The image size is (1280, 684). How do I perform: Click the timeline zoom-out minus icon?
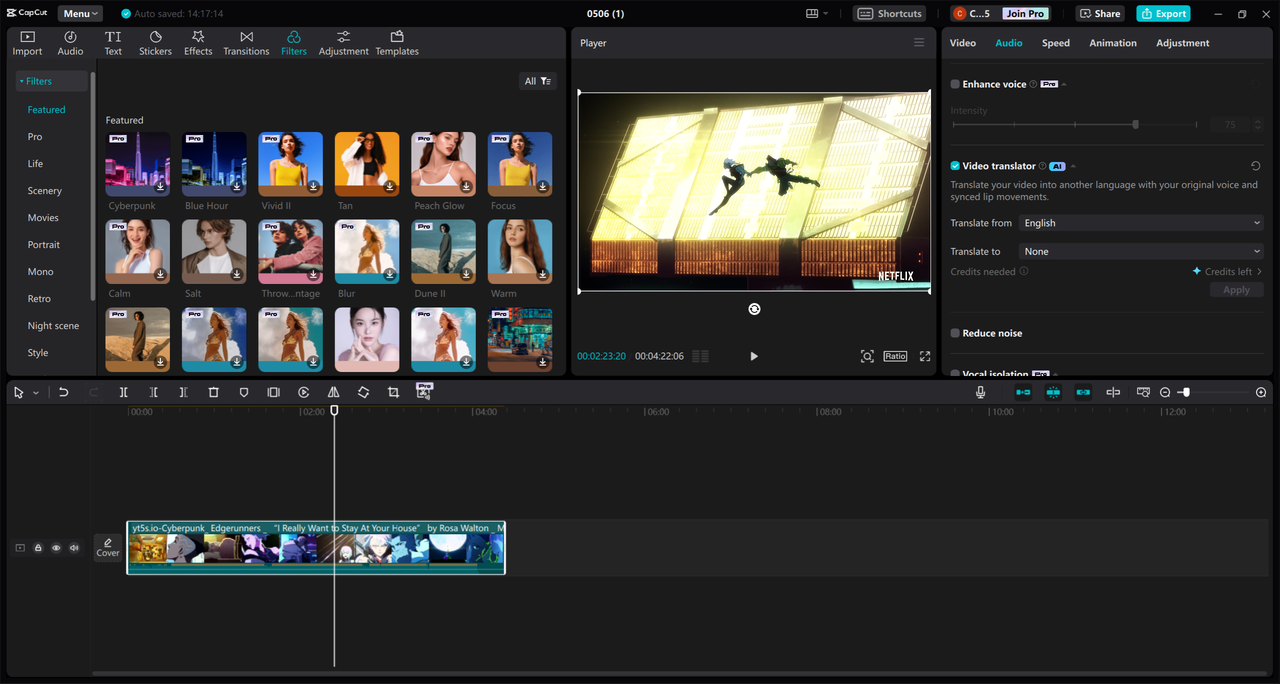click(x=1165, y=393)
